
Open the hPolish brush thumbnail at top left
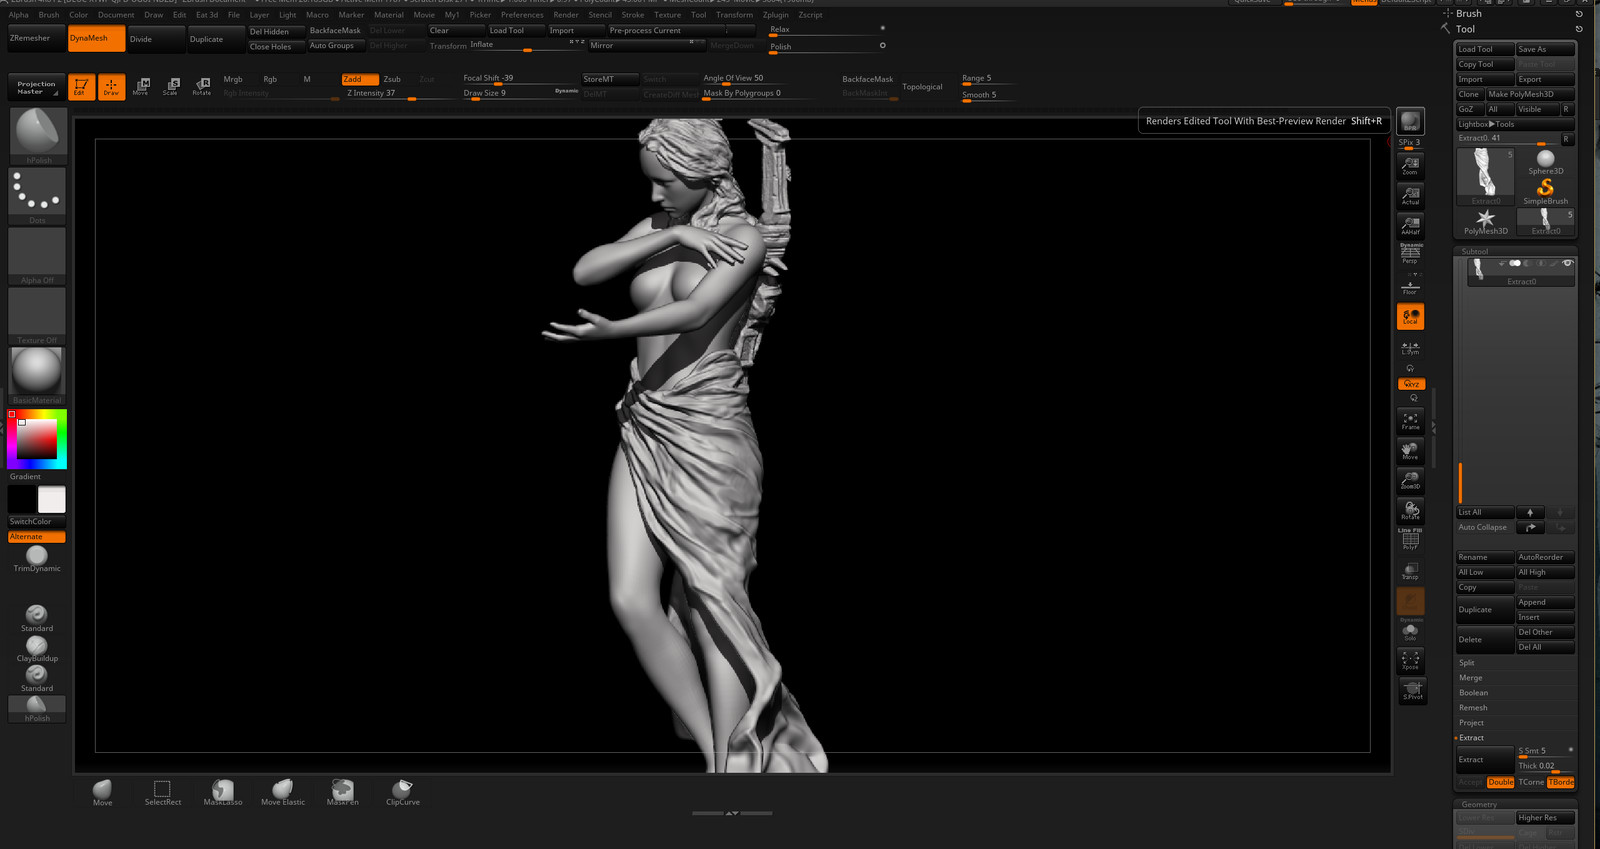coord(38,135)
